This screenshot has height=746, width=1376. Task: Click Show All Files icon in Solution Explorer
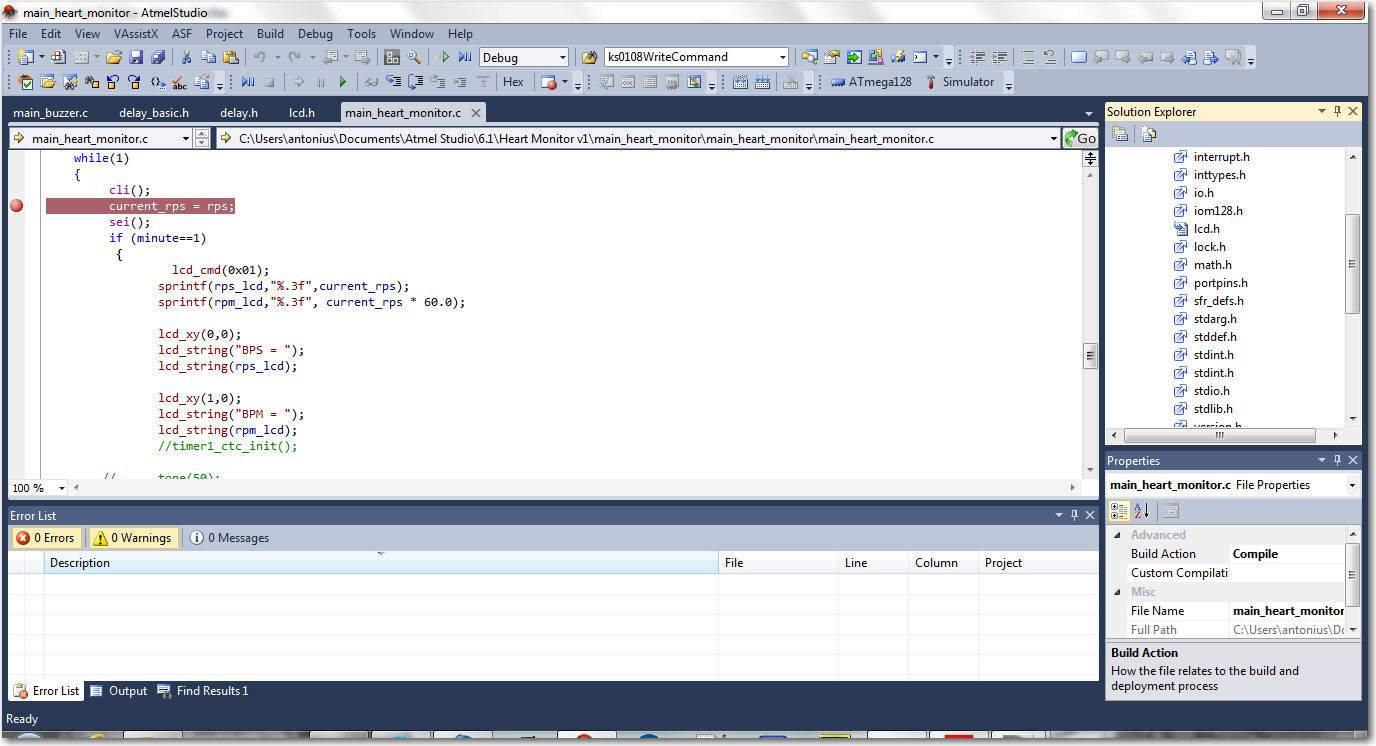point(1148,134)
